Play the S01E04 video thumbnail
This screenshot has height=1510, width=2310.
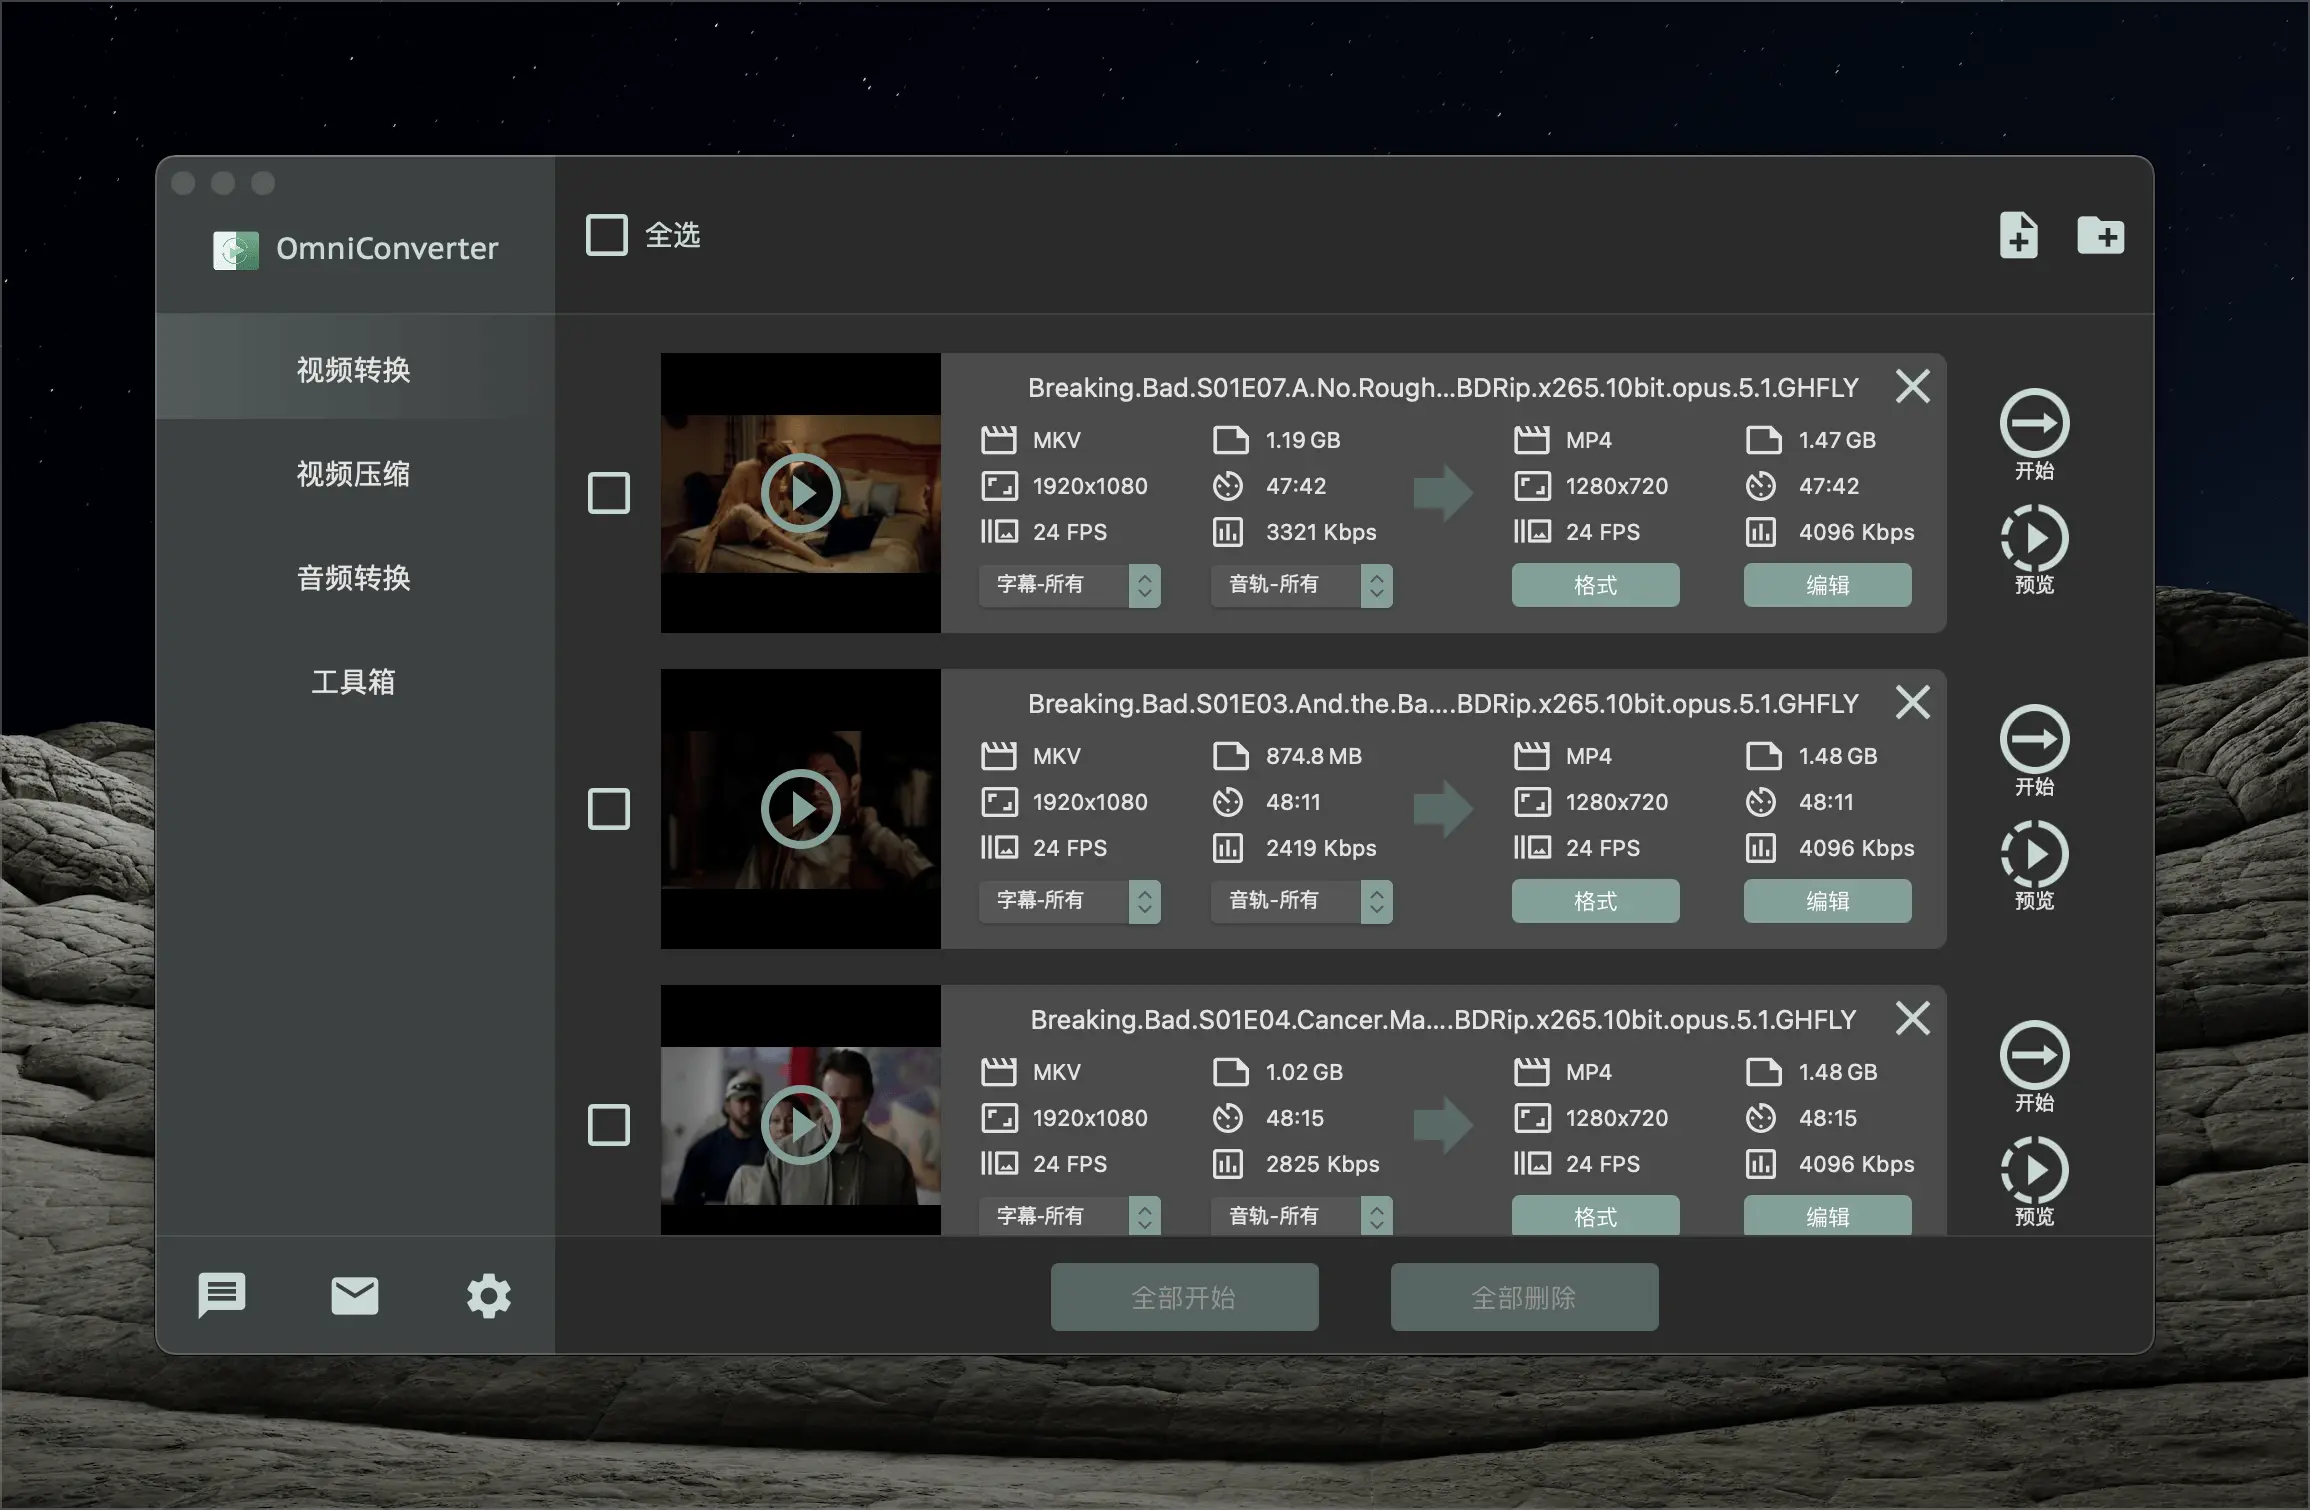[800, 1125]
